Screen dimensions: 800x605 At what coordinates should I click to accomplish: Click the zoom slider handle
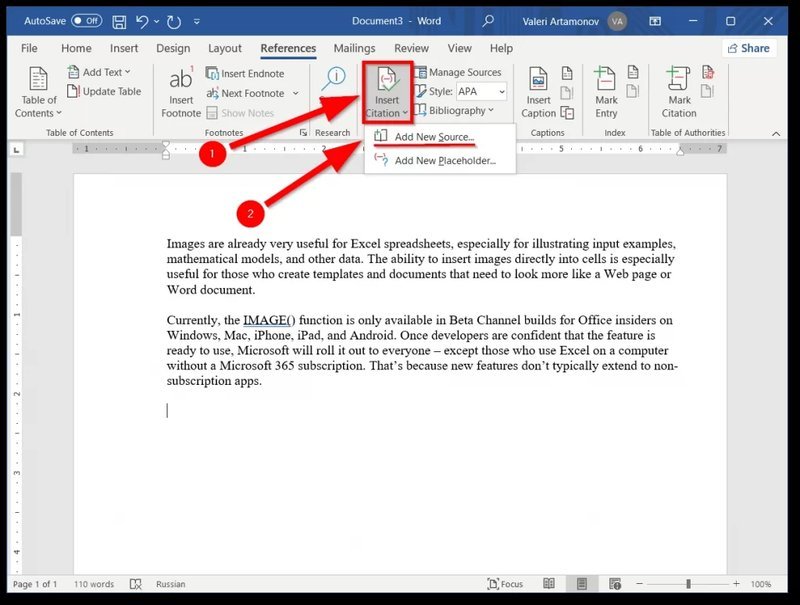[x=688, y=584]
